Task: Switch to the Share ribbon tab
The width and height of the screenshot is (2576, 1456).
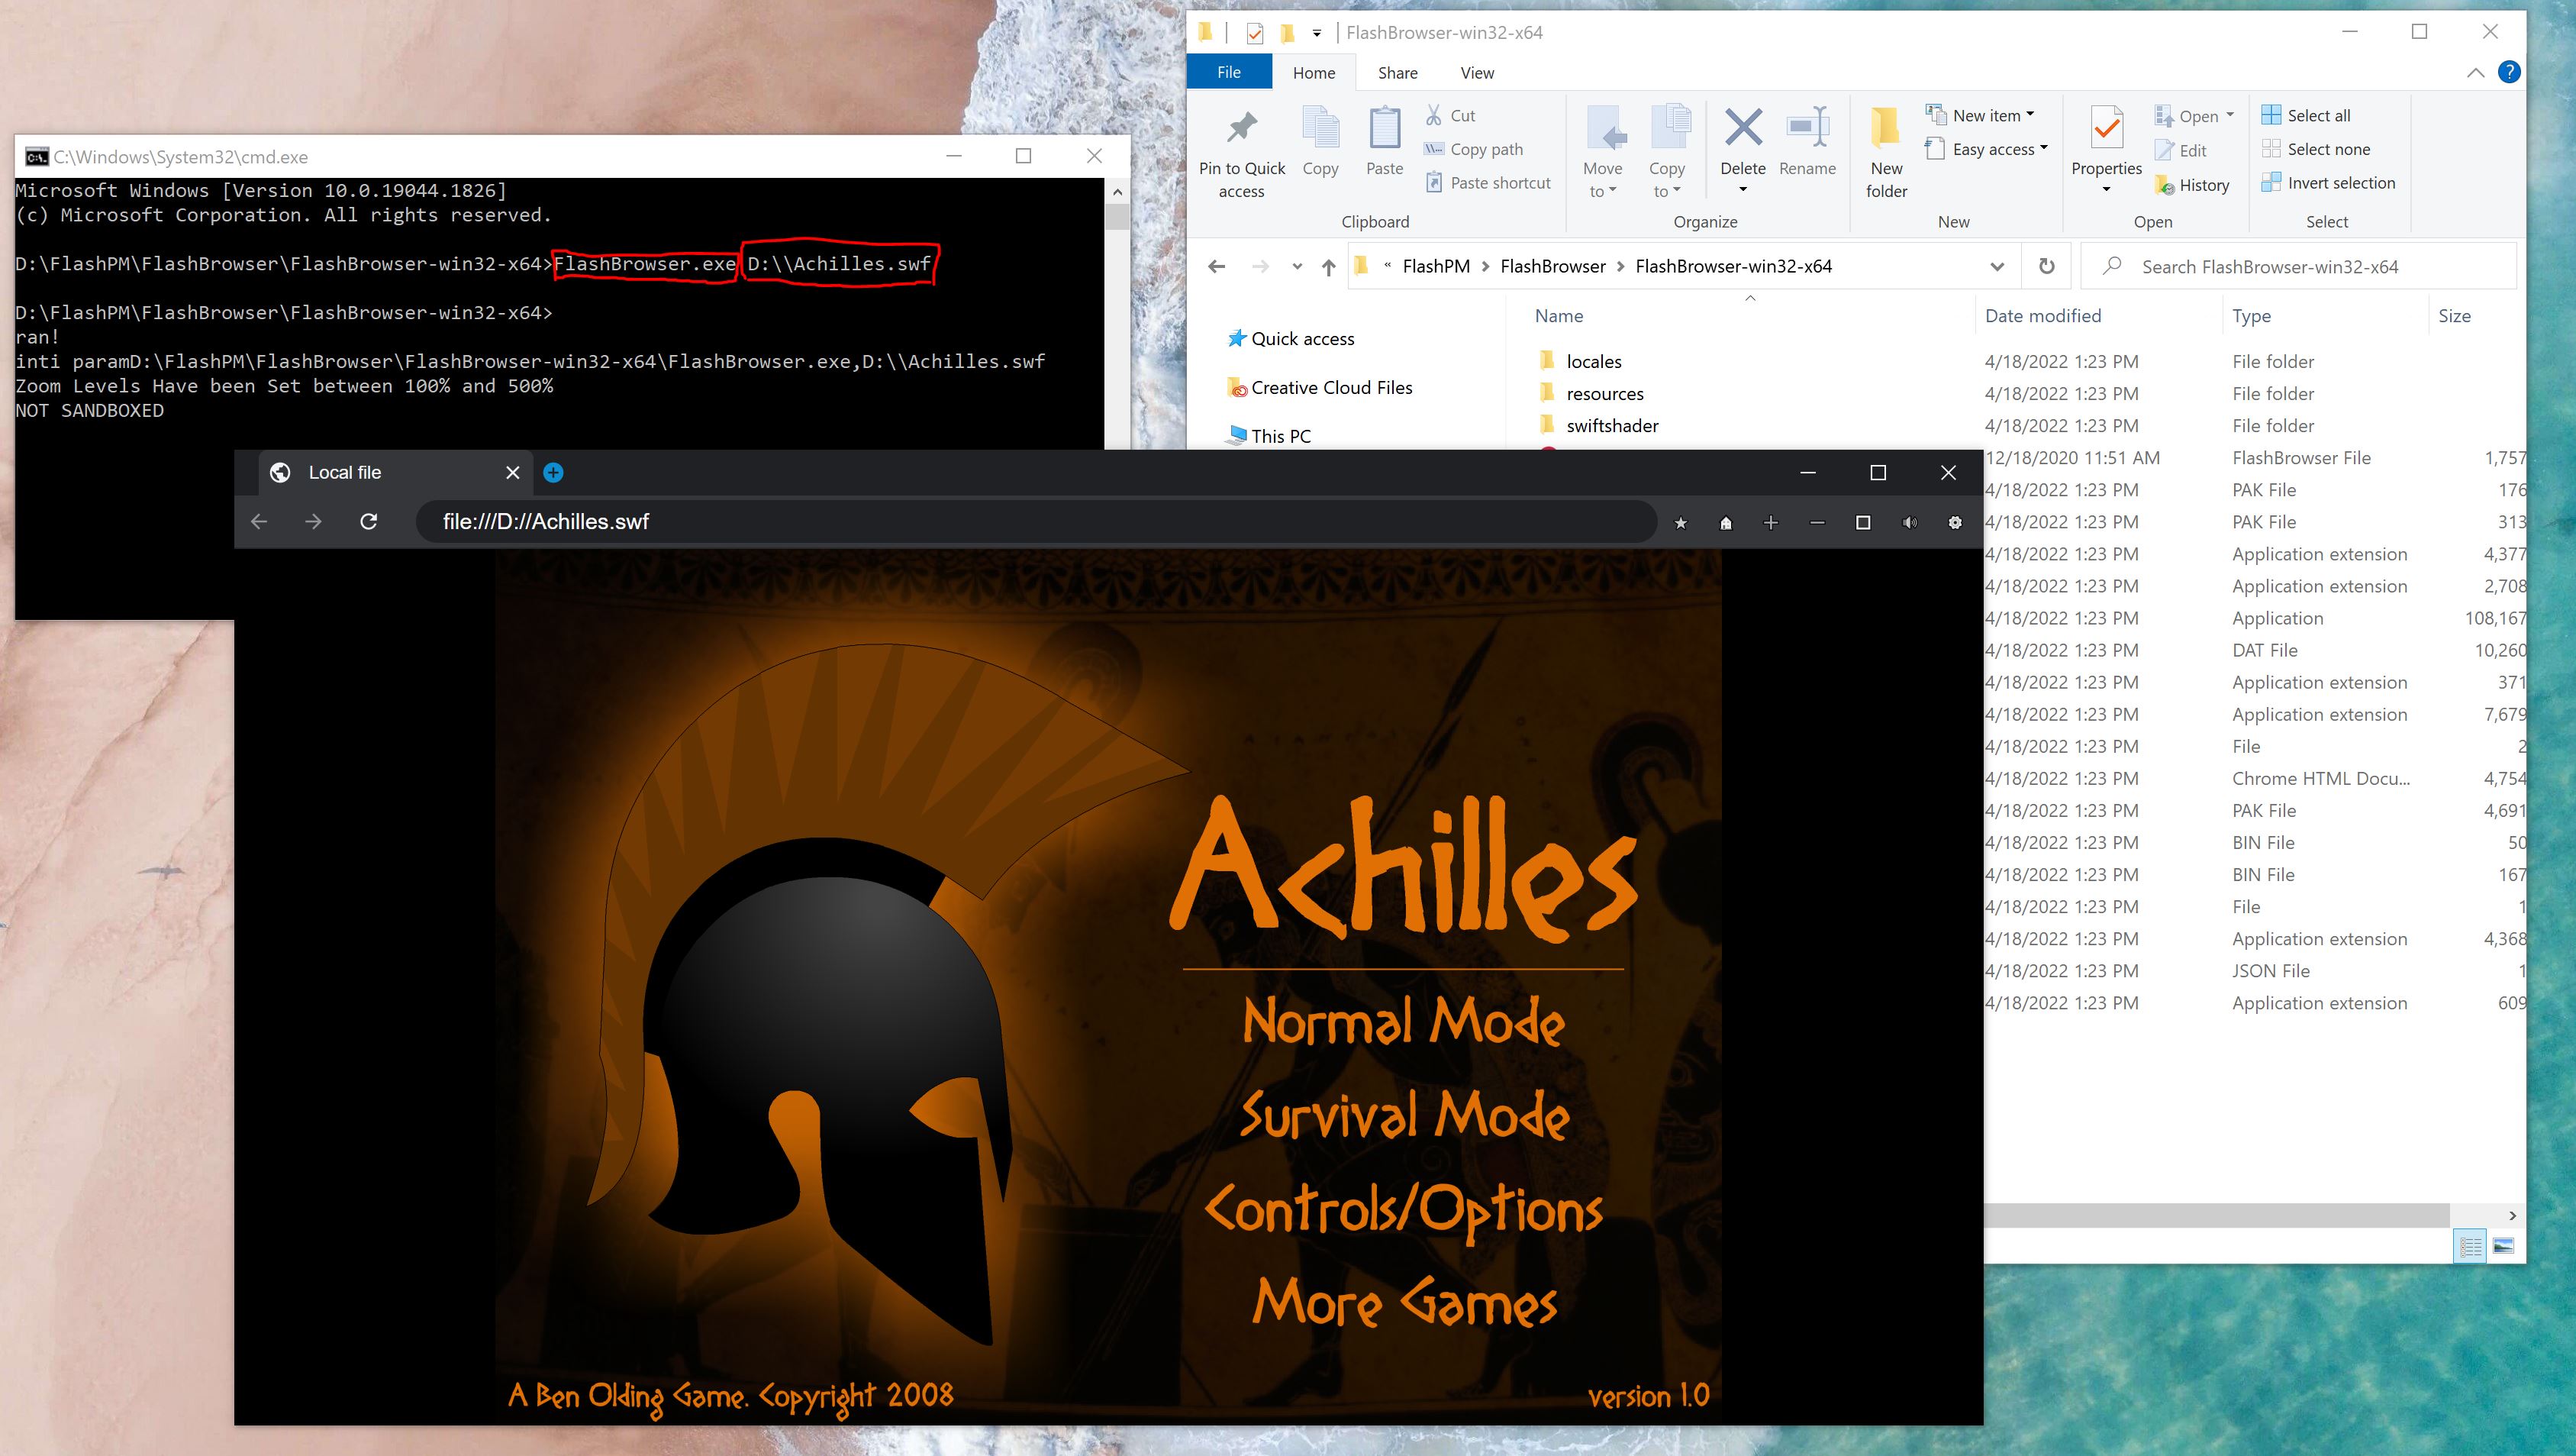Action: click(1397, 72)
